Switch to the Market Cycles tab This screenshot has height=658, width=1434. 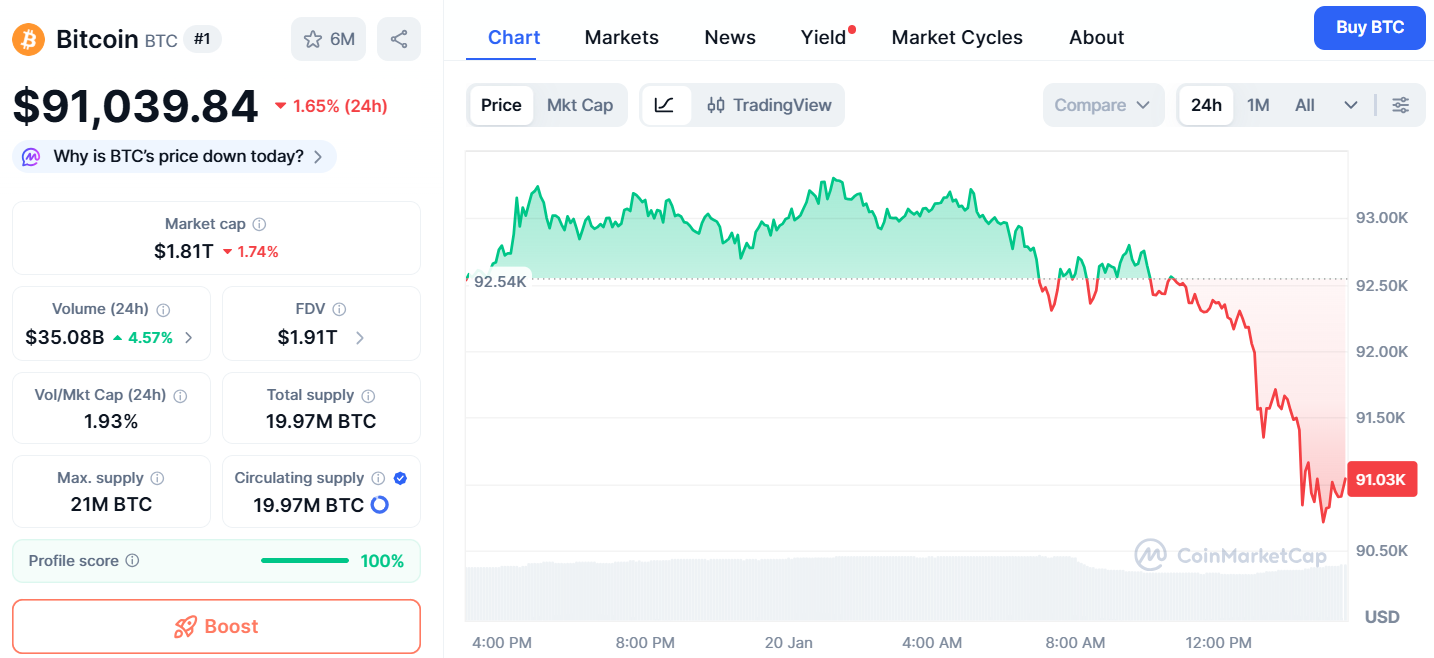tap(956, 37)
